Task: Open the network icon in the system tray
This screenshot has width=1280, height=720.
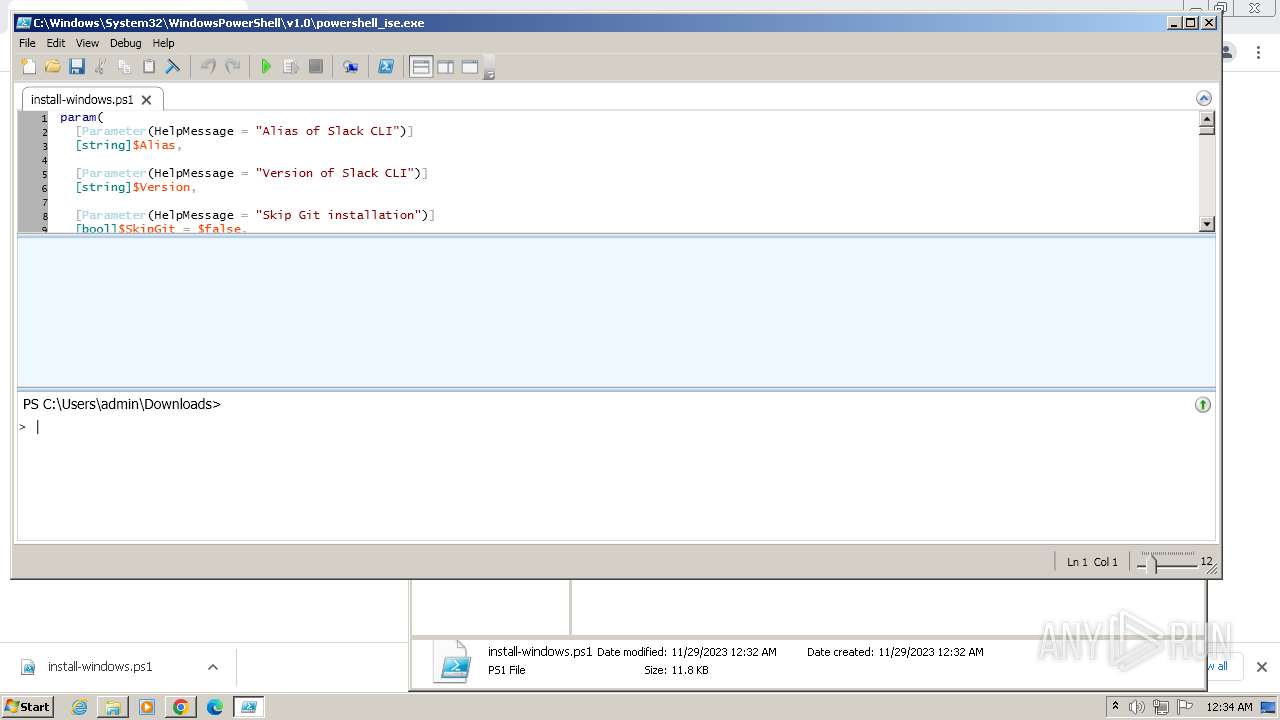Action: 1161,707
